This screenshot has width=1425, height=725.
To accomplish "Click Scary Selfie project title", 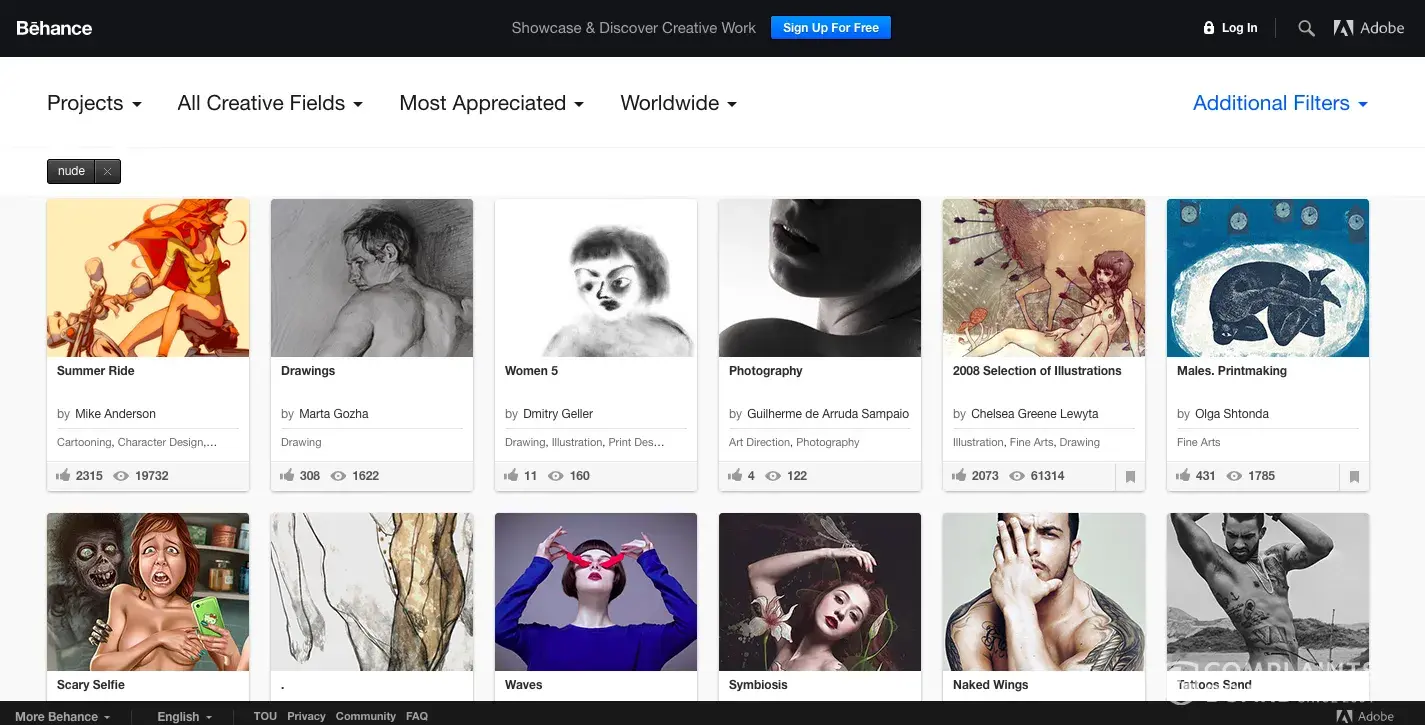I will pos(91,685).
